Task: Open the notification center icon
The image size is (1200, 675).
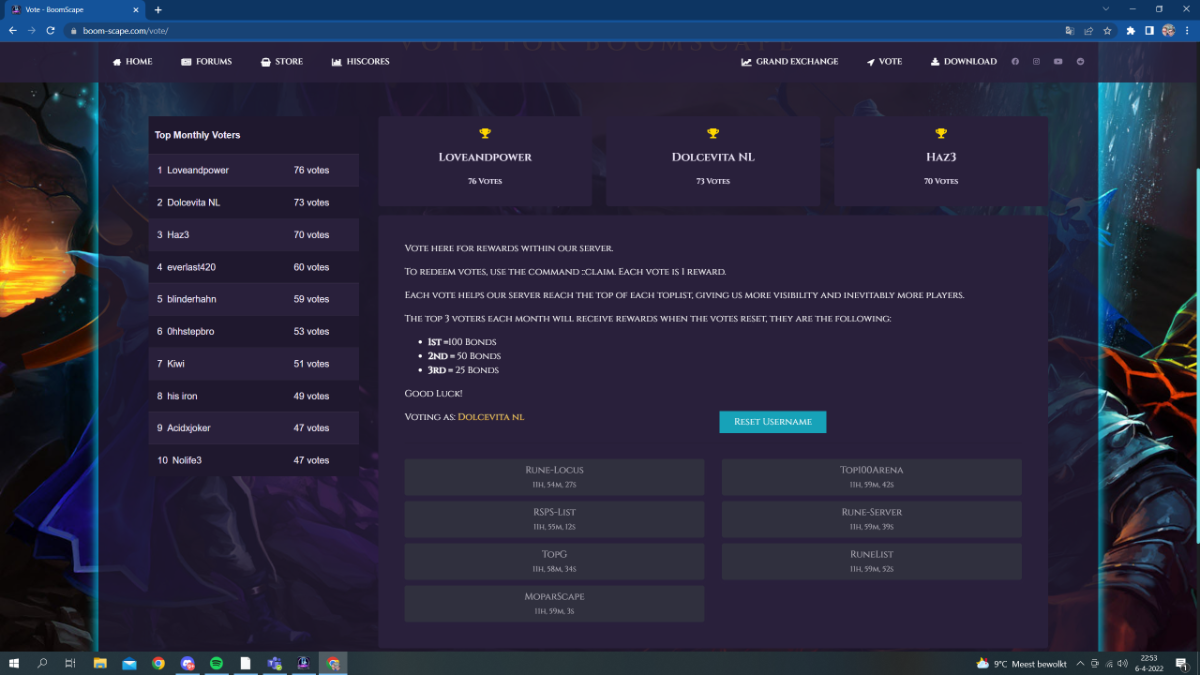Action: [1183, 663]
